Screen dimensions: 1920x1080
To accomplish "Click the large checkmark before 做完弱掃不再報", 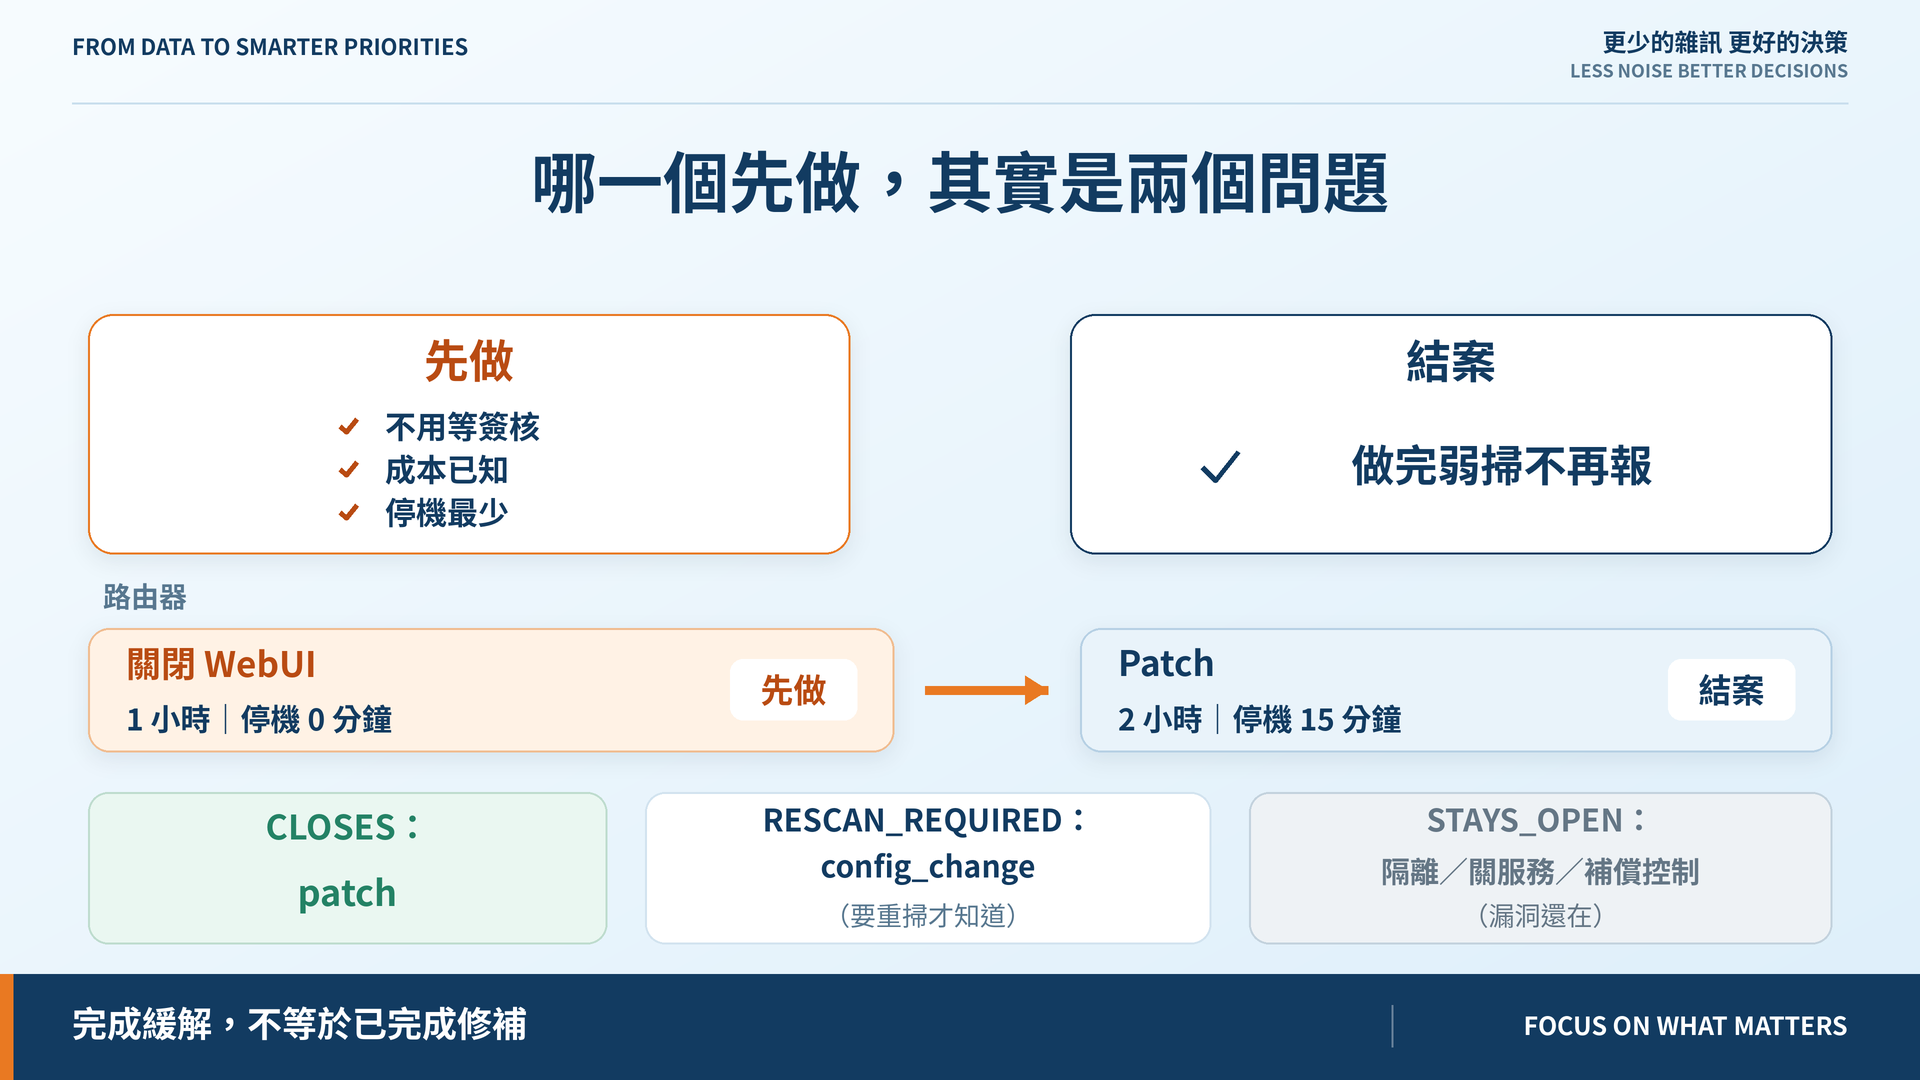I will coord(1220,466).
